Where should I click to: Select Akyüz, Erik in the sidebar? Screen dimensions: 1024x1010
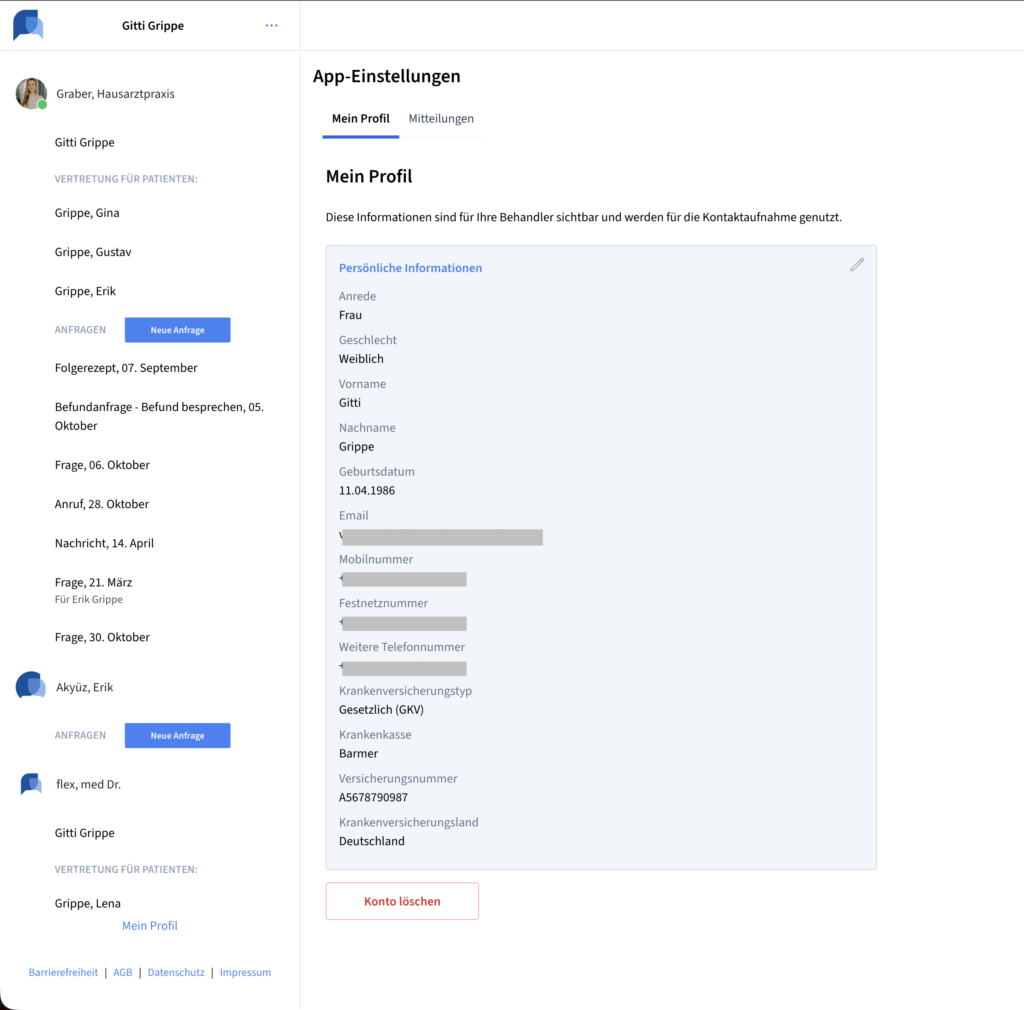85,687
